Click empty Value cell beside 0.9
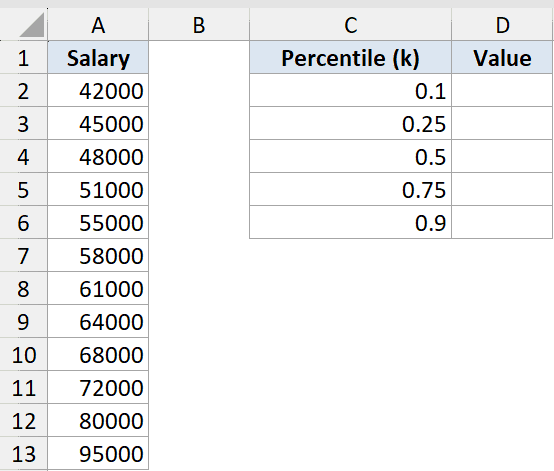This screenshot has height=471, width=554. [x=502, y=222]
